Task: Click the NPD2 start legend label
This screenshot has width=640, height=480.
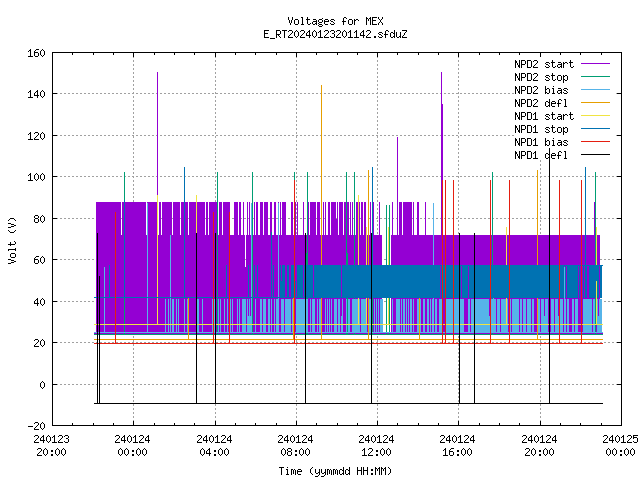Action: point(544,64)
